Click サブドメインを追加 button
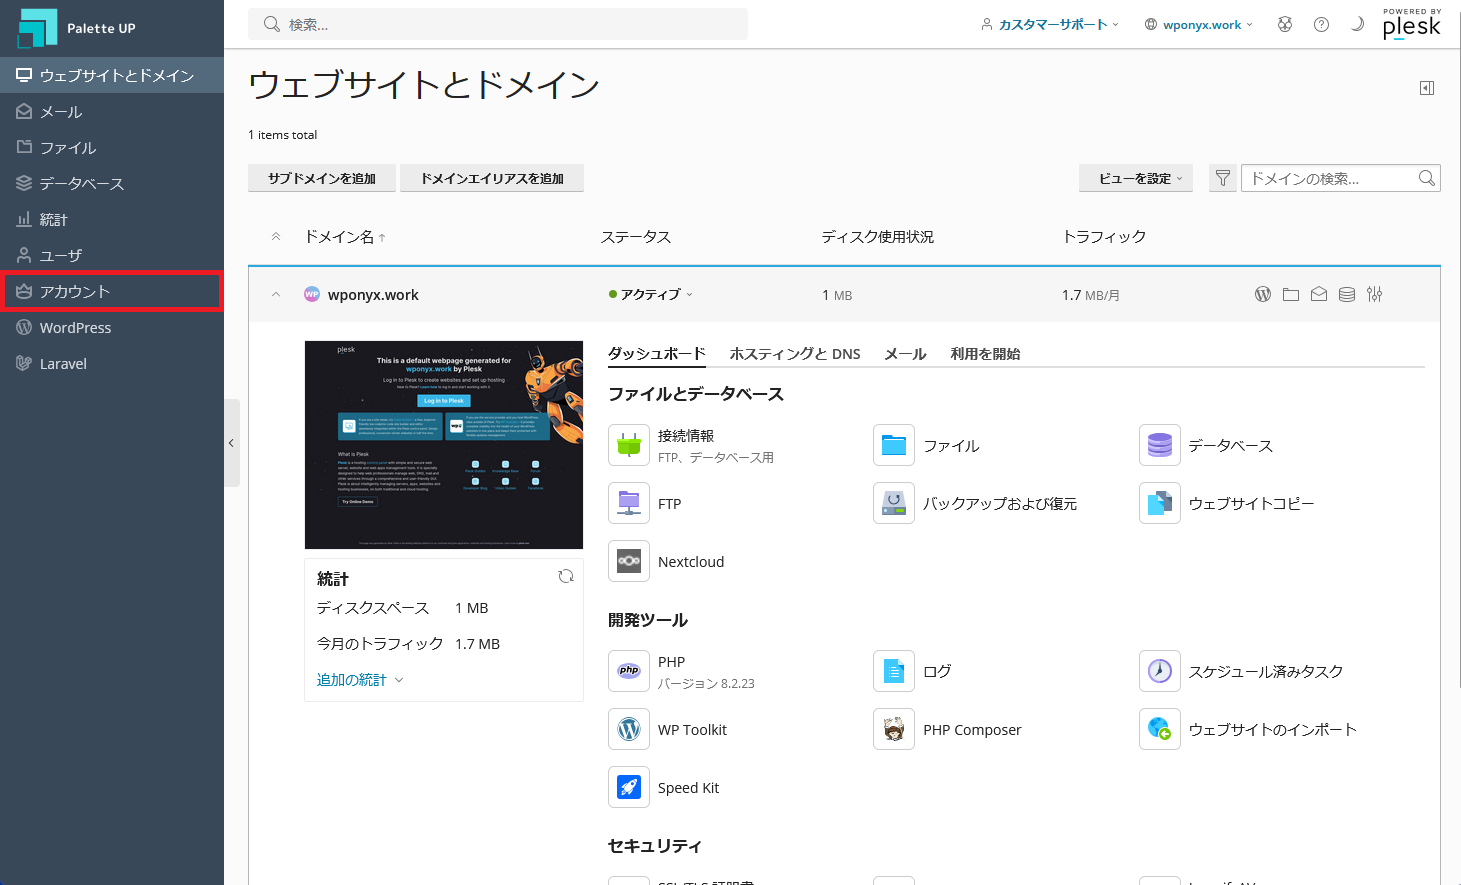1461x885 pixels. [322, 178]
